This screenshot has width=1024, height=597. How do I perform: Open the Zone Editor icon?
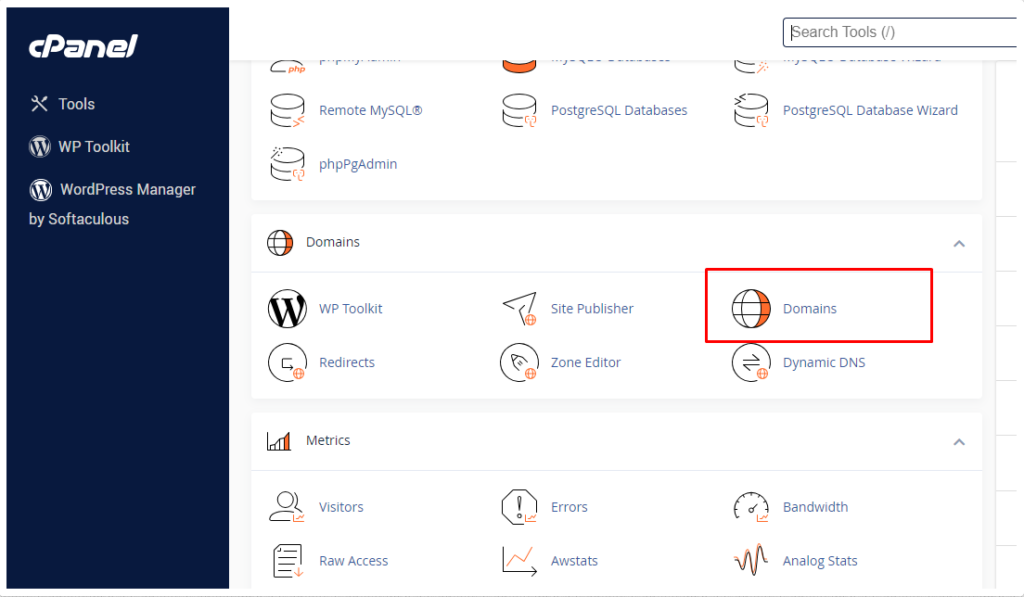pyautogui.click(x=519, y=363)
